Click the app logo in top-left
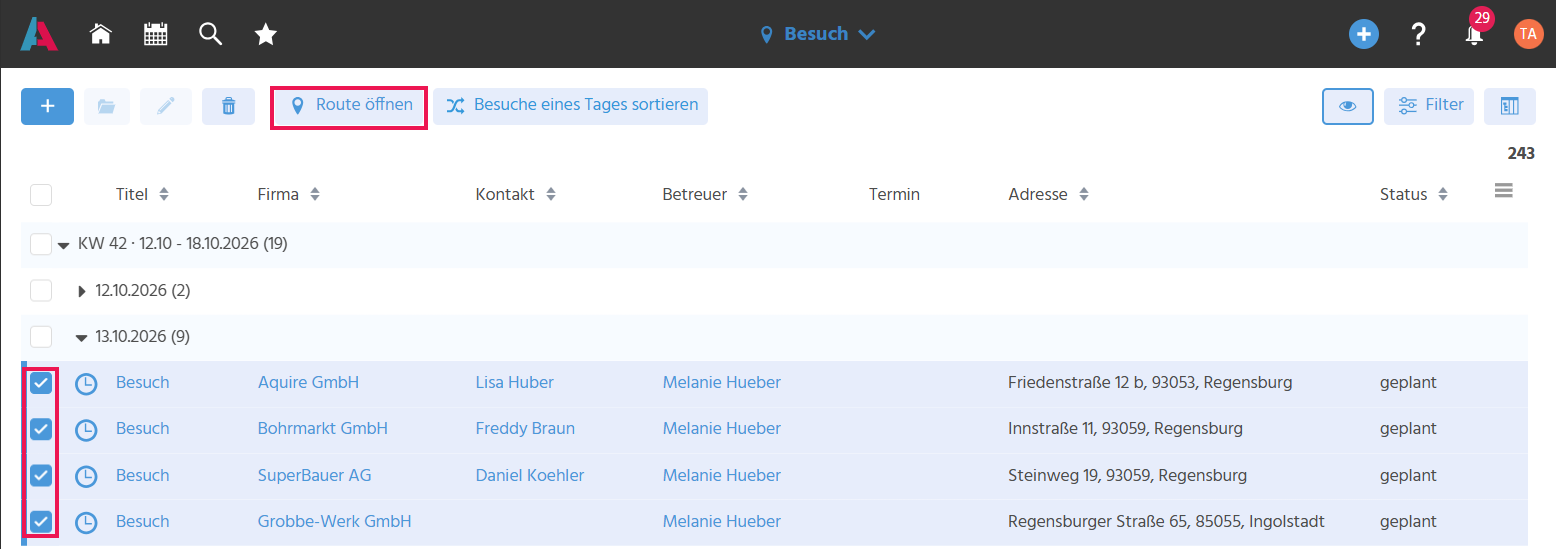This screenshot has width=1556, height=549. (39, 34)
